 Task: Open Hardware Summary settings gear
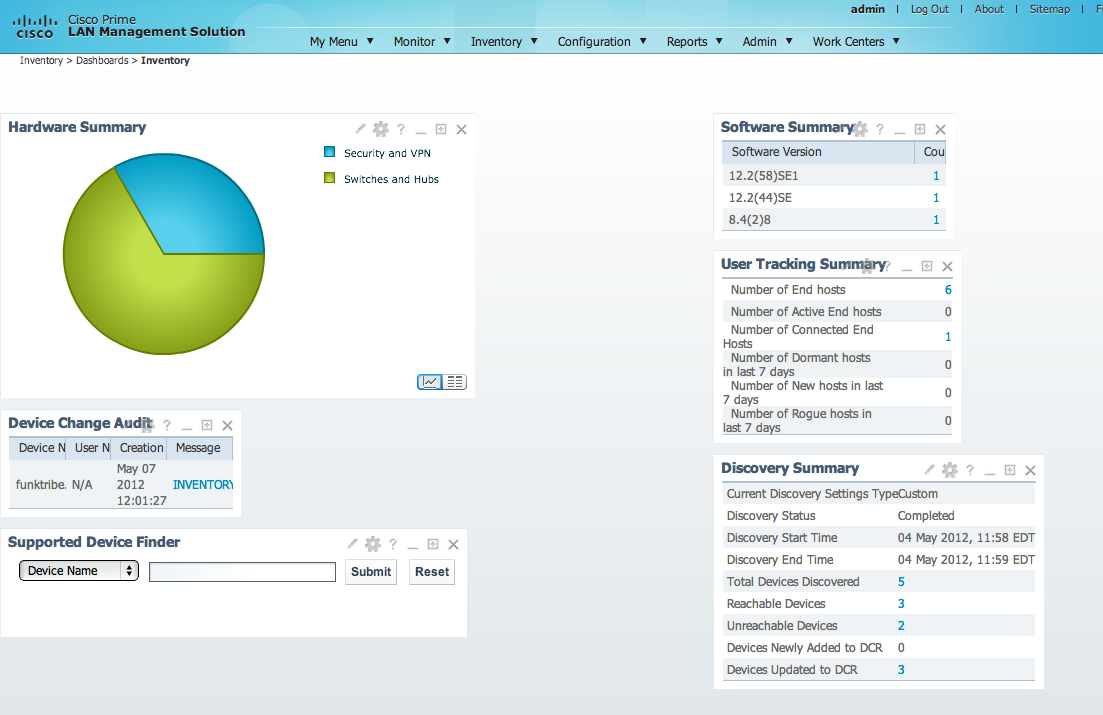380,129
